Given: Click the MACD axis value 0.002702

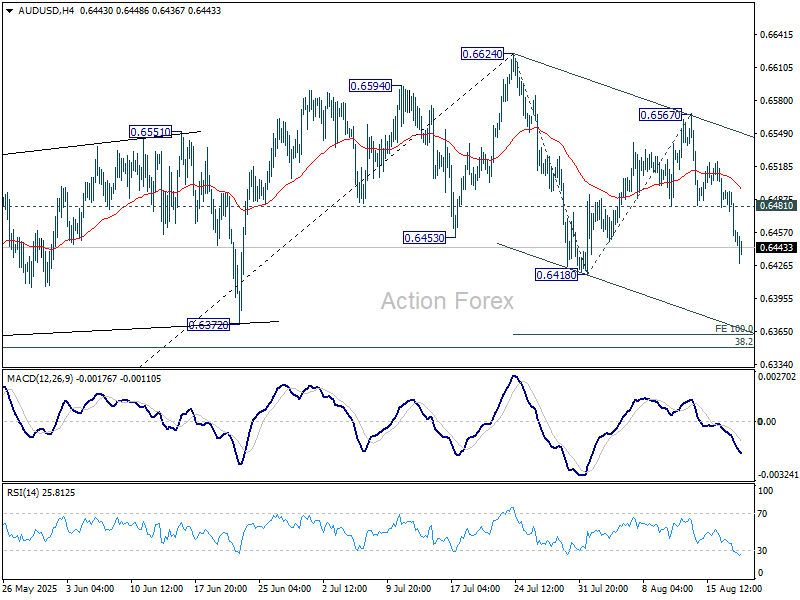Looking at the screenshot, I should pos(777,377).
